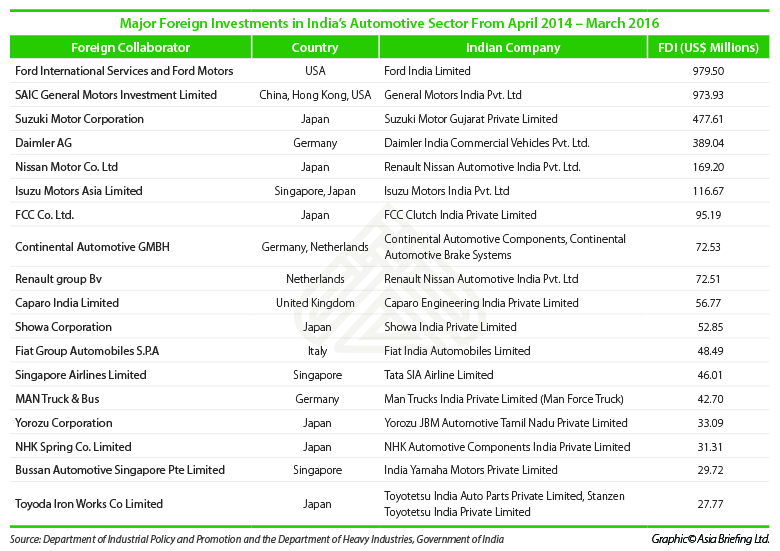
Task: Click NHK Spring Co. Limited
Action: (x=73, y=447)
